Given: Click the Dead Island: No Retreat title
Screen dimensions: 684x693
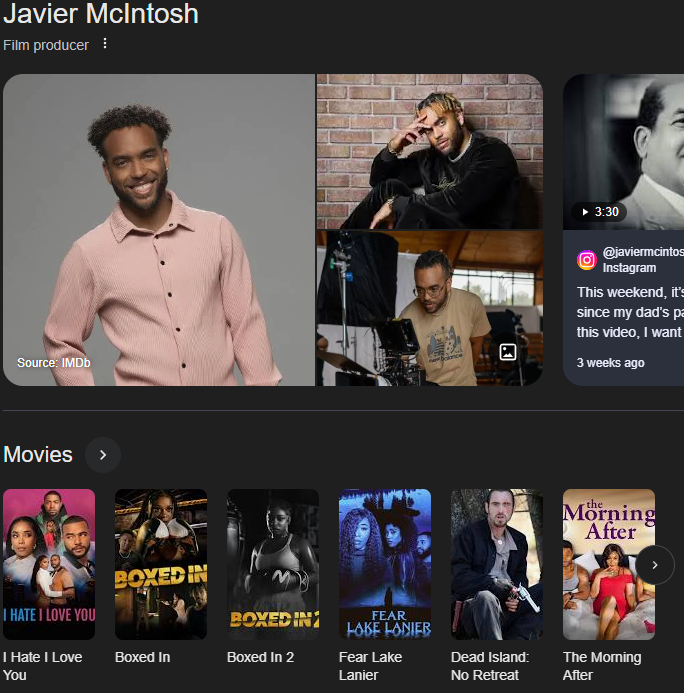Looking at the screenshot, I should coord(490,666).
